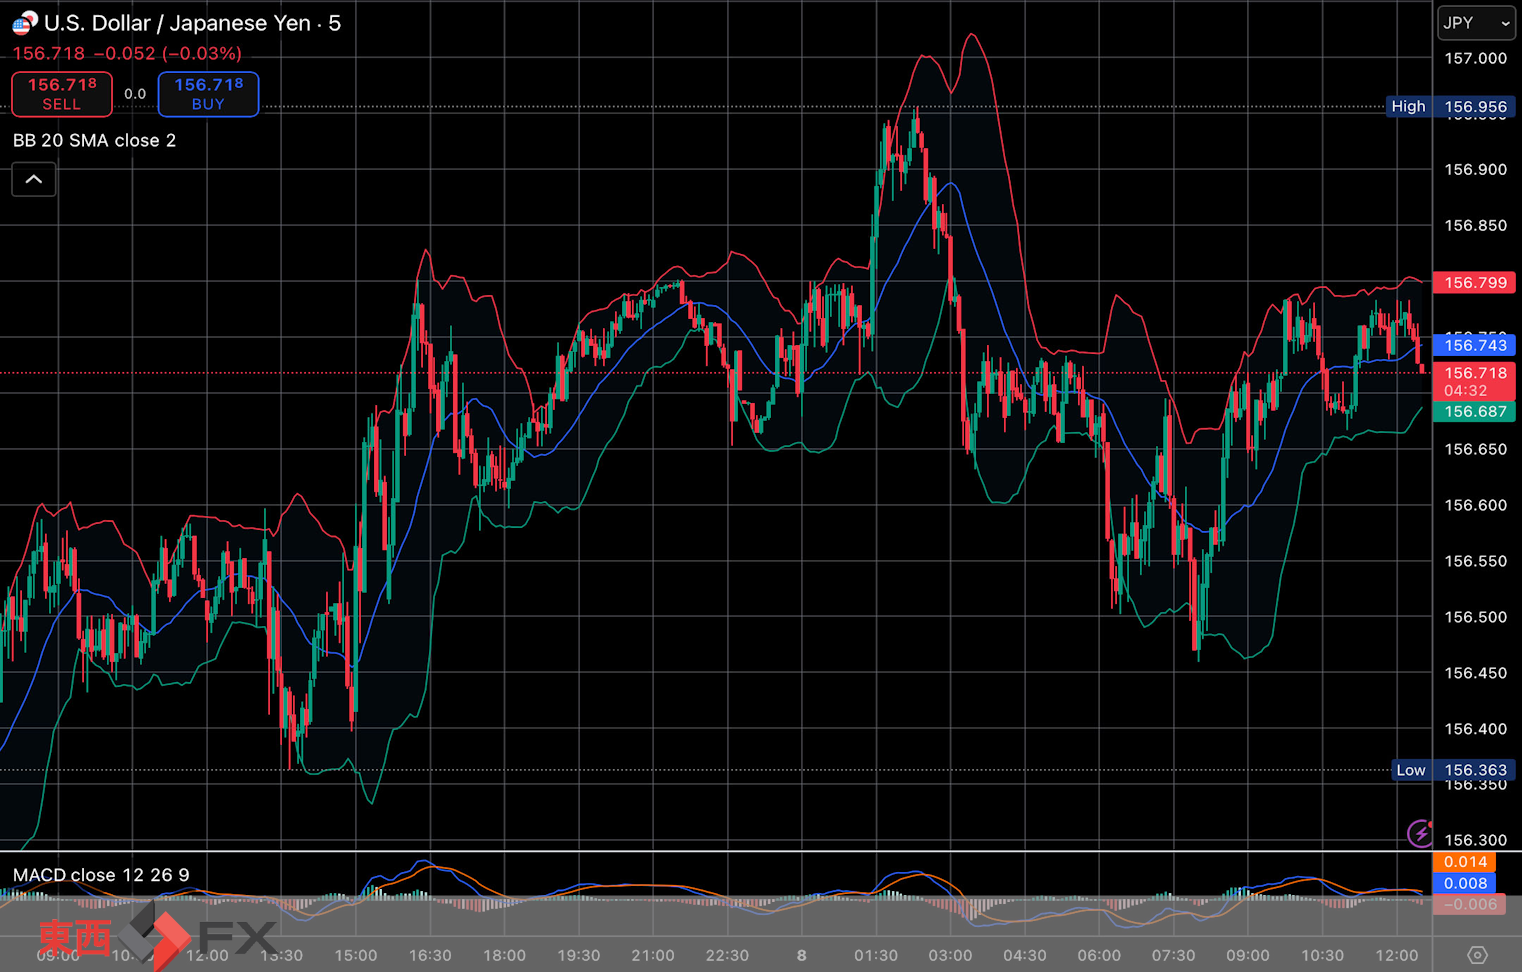Open chart settings via hexagon gear icon

click(1477, 955)
